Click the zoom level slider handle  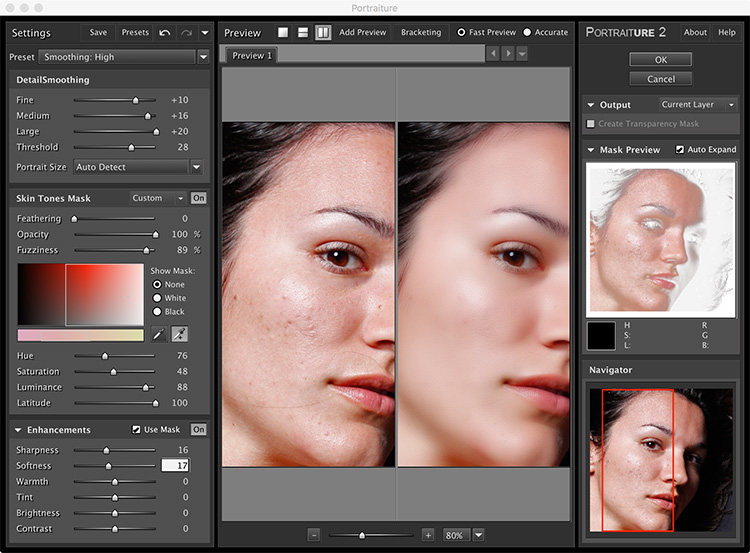point(362,535)
